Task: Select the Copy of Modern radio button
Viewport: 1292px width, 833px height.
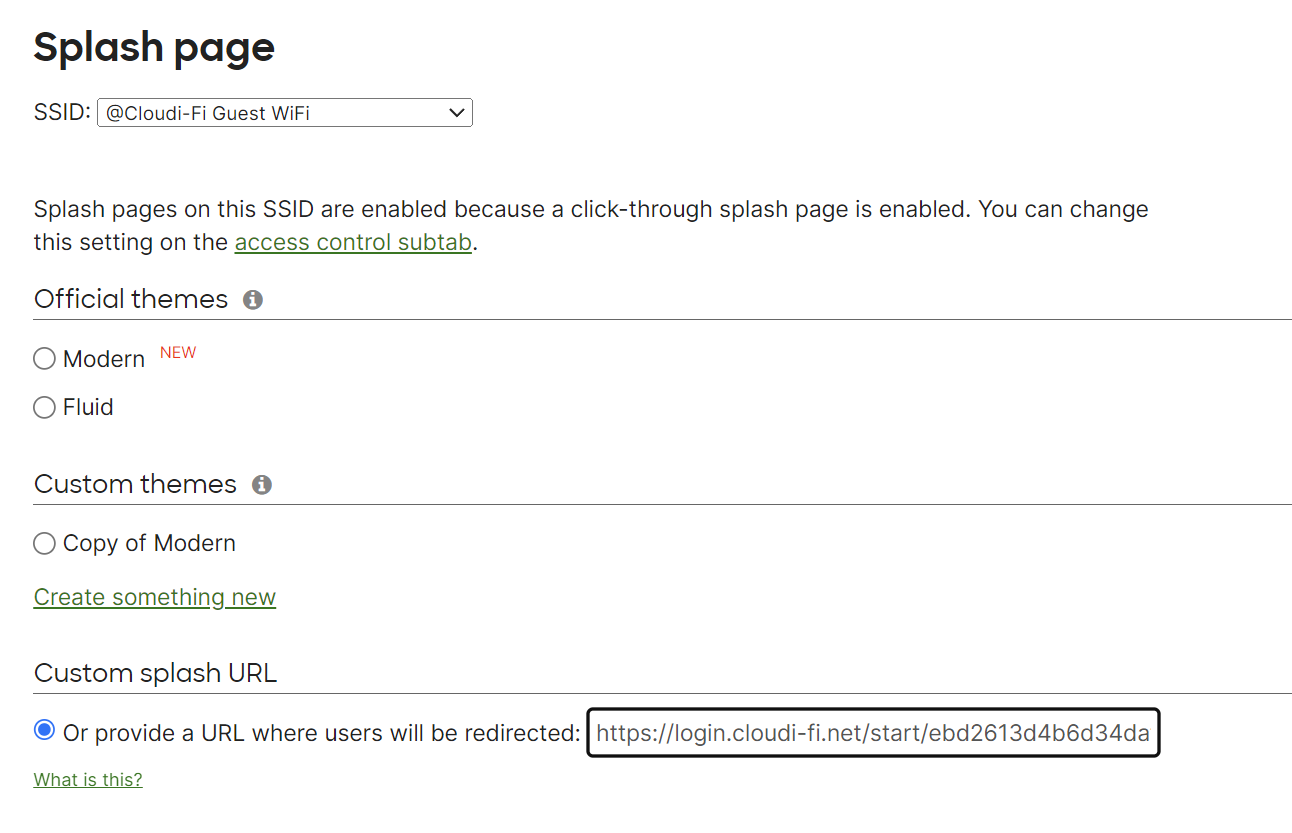Action: click(x=44, y=543)
